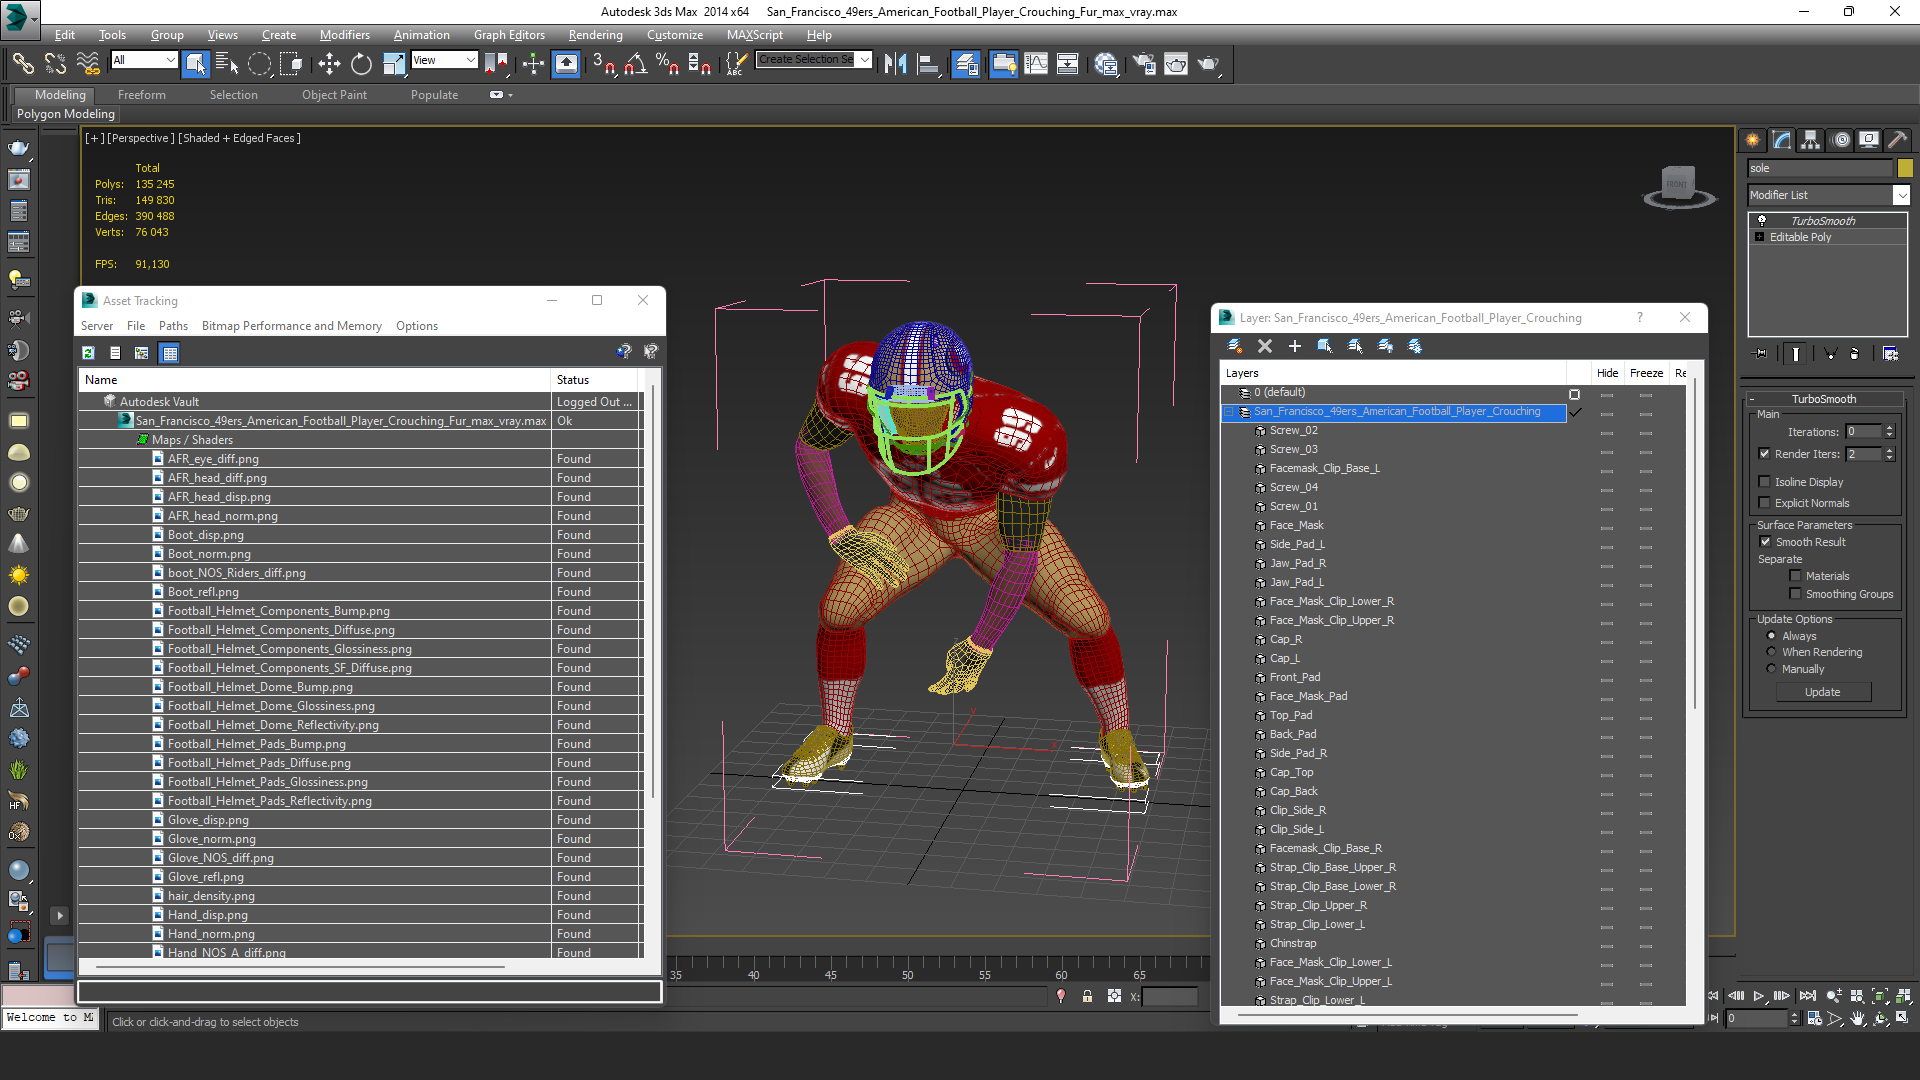Choose the Select and Rotate tool
Screen dimensions: 1920x1080
click(361, 64)
